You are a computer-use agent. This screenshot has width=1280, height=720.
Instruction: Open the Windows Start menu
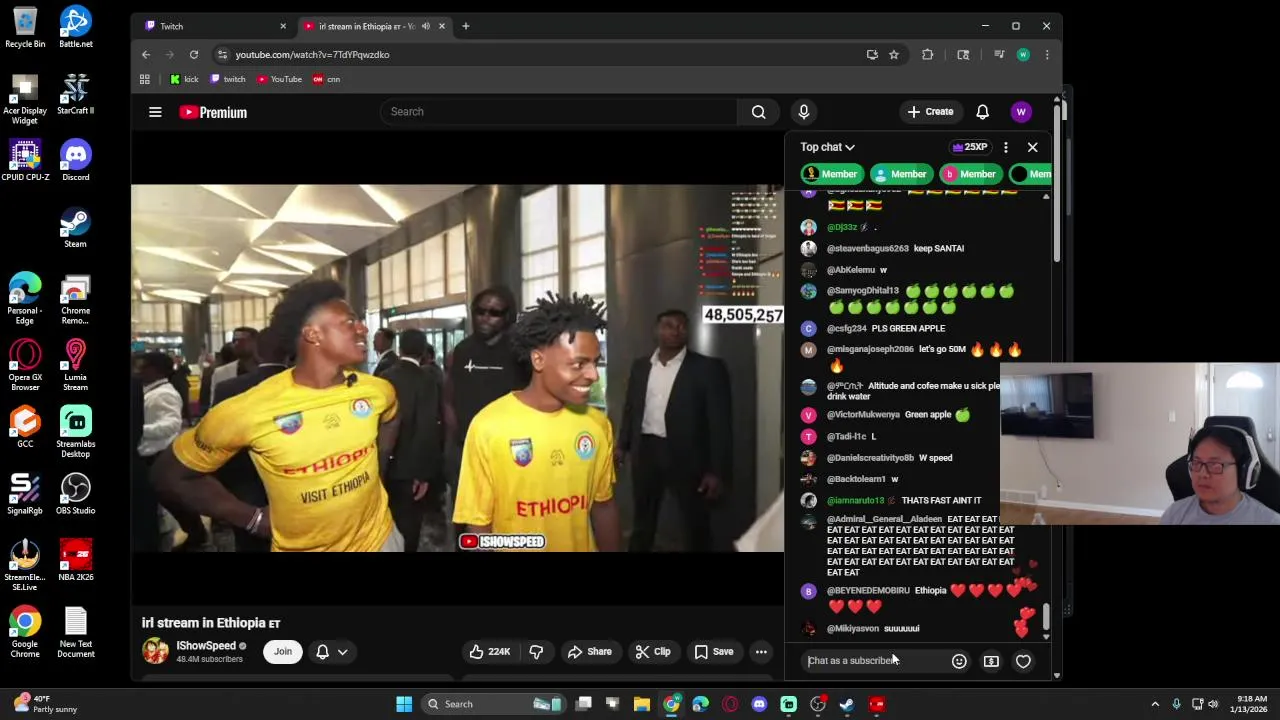pos(404,704)
